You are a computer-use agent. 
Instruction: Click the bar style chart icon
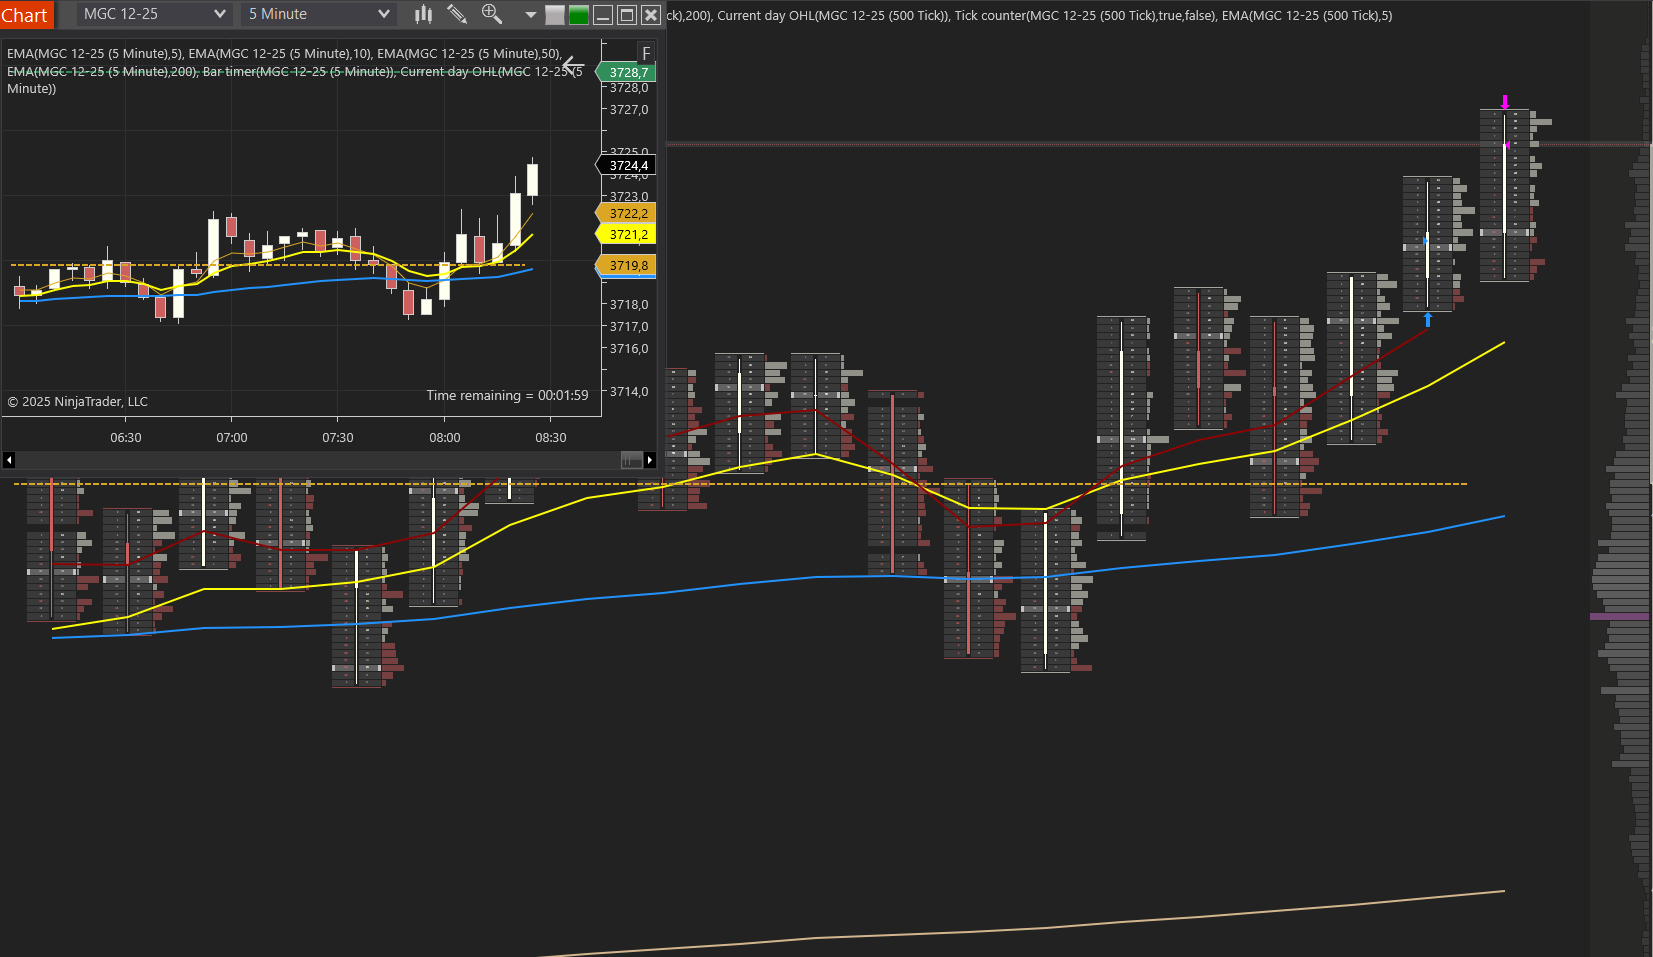tap(424, 14)
